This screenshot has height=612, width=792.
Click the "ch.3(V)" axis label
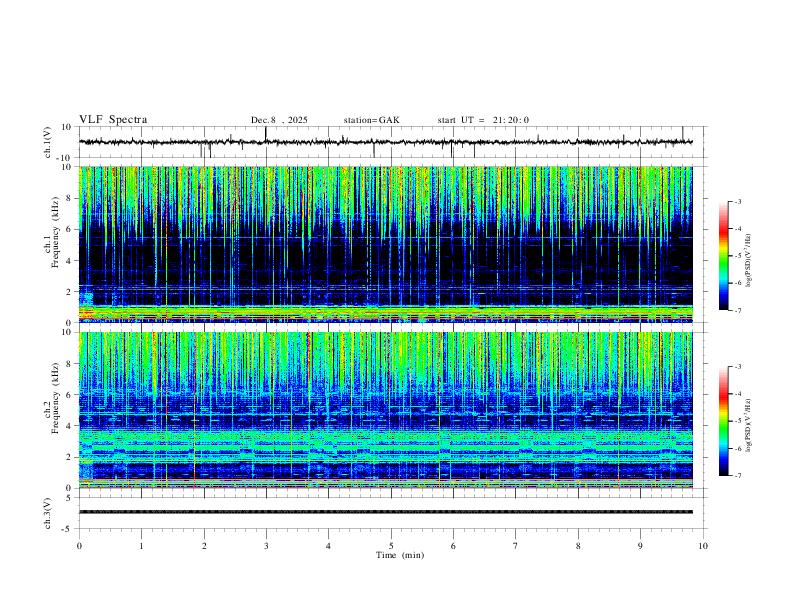(x=47, y=514)
